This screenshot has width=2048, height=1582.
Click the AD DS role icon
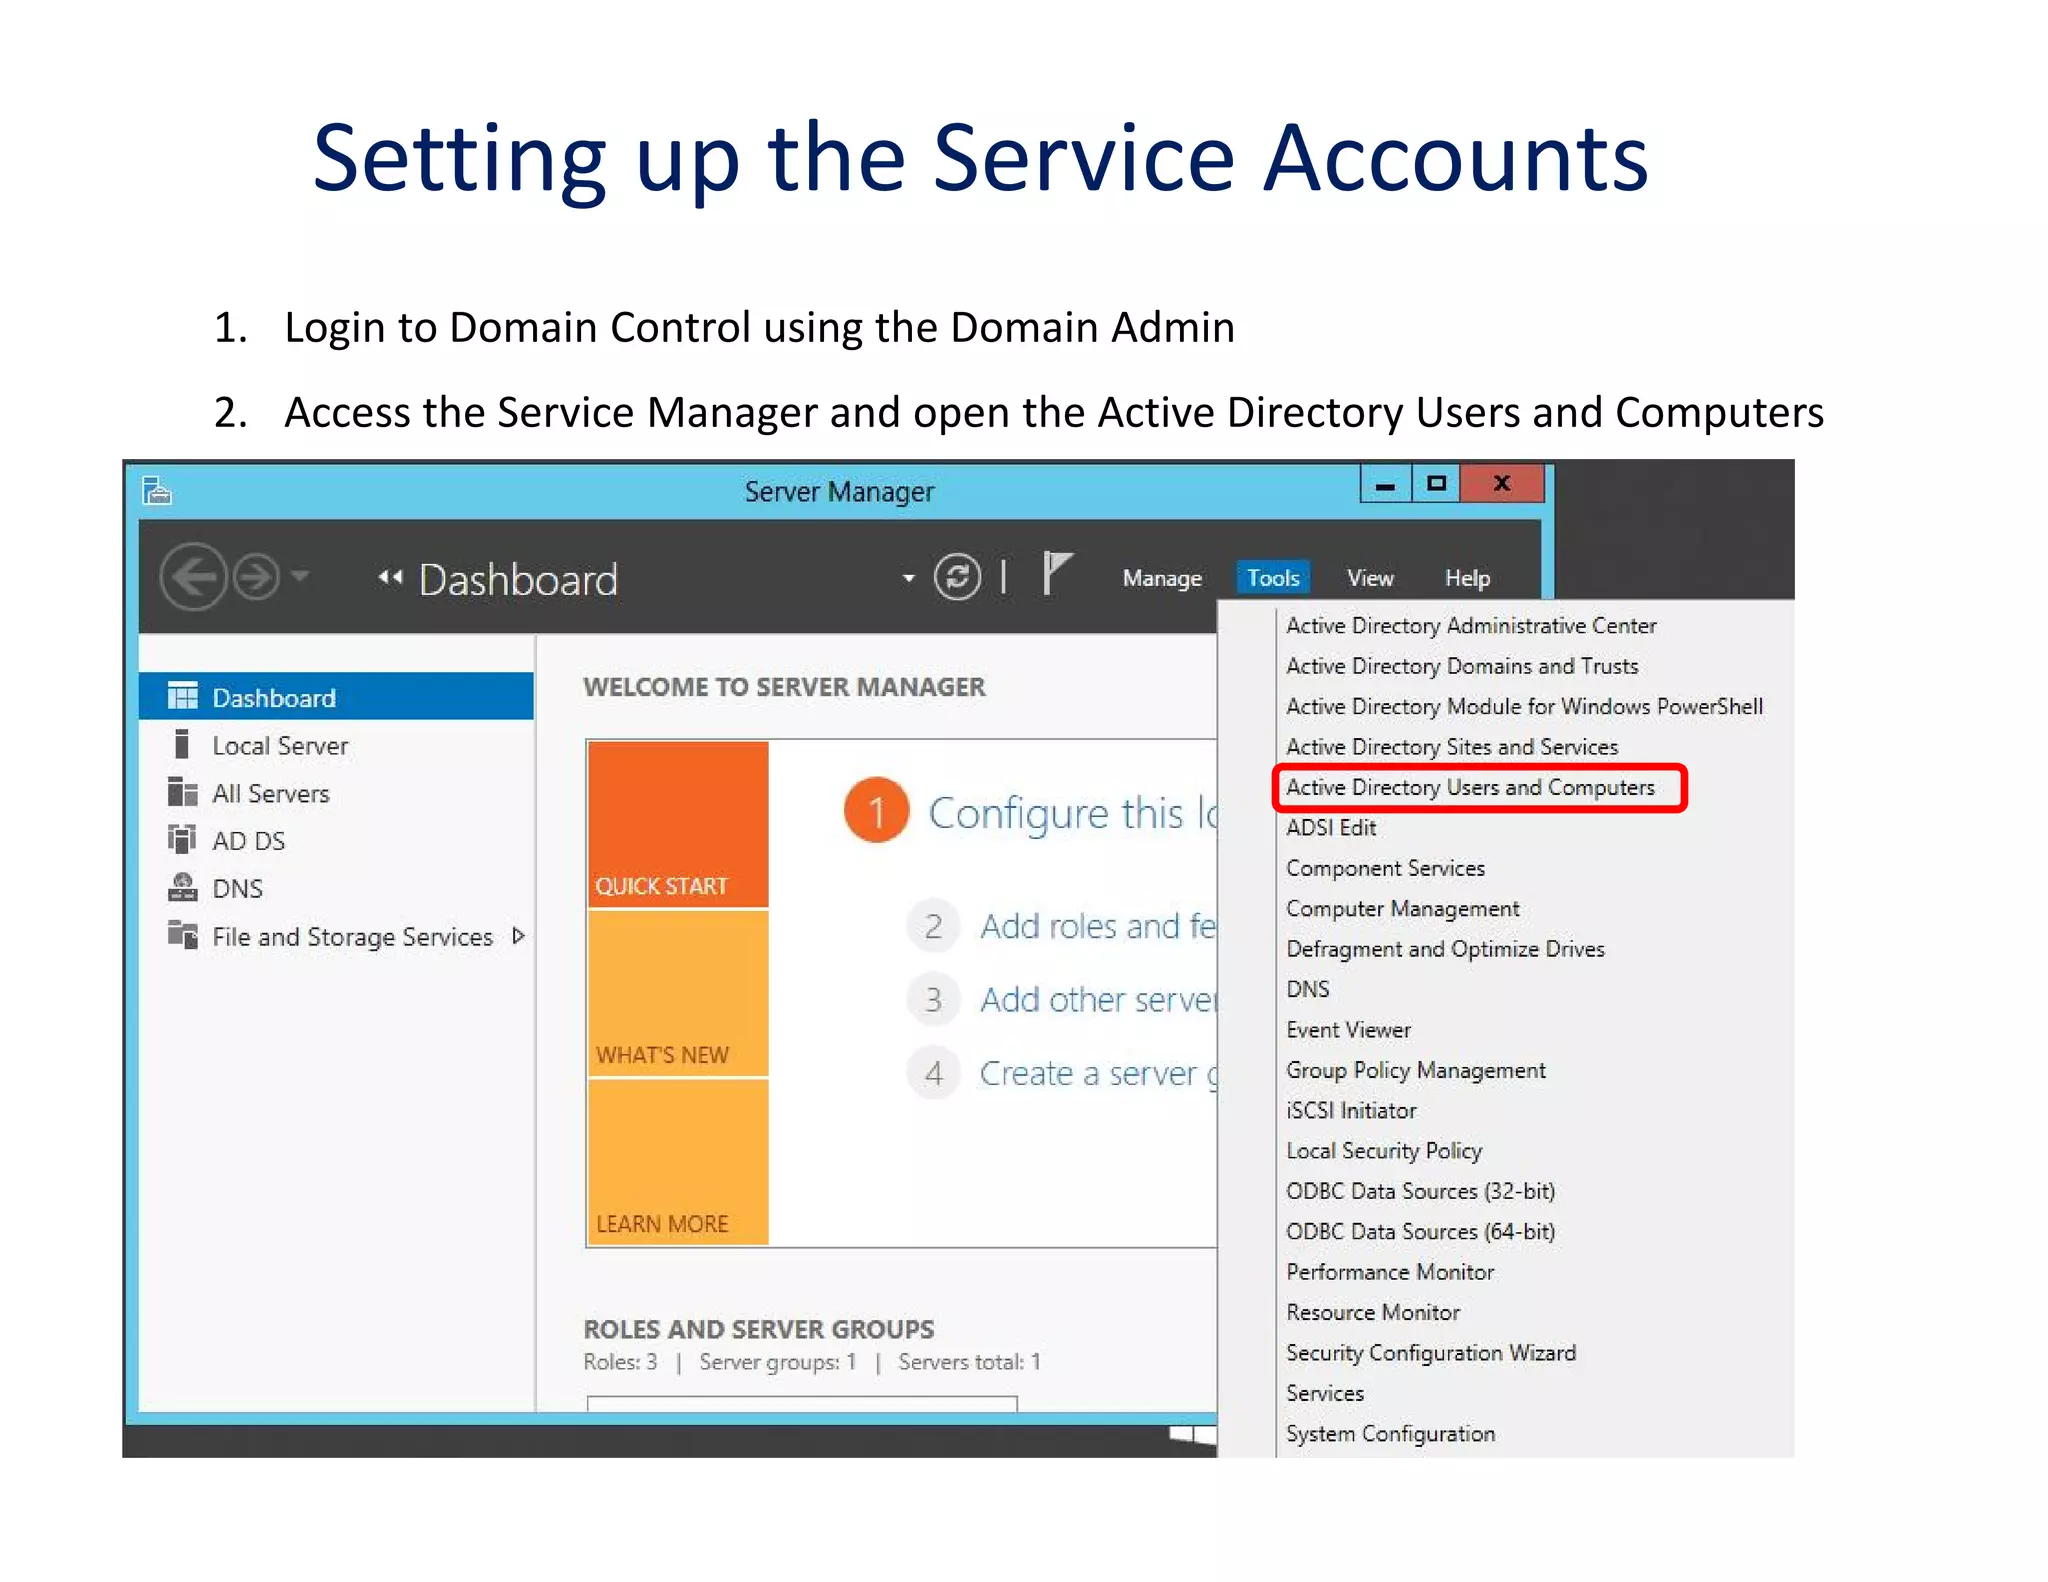pyautogui.click(x=181, y=839)
